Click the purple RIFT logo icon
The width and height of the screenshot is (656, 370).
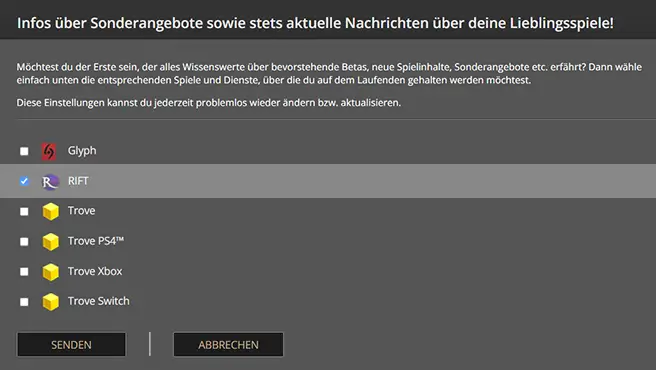[50, 181]
